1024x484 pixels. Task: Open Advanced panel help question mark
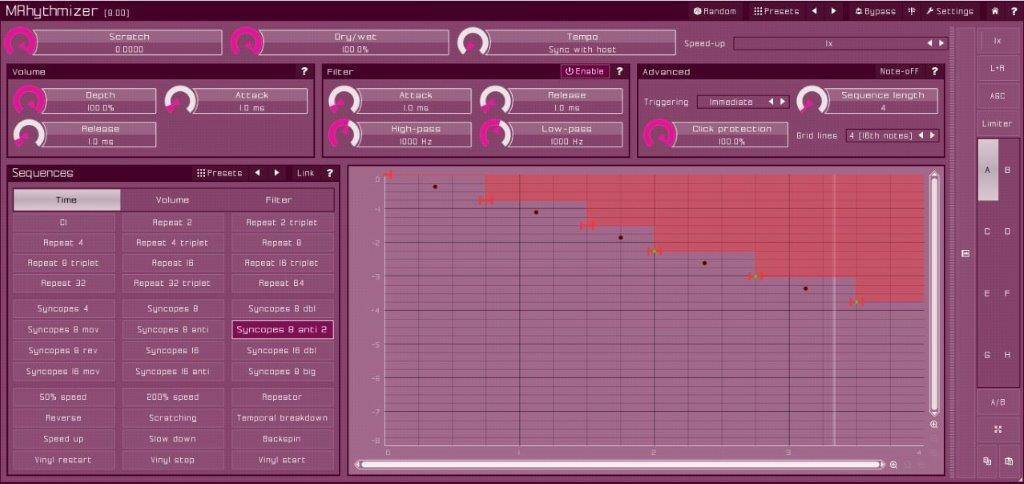(935, 71)
